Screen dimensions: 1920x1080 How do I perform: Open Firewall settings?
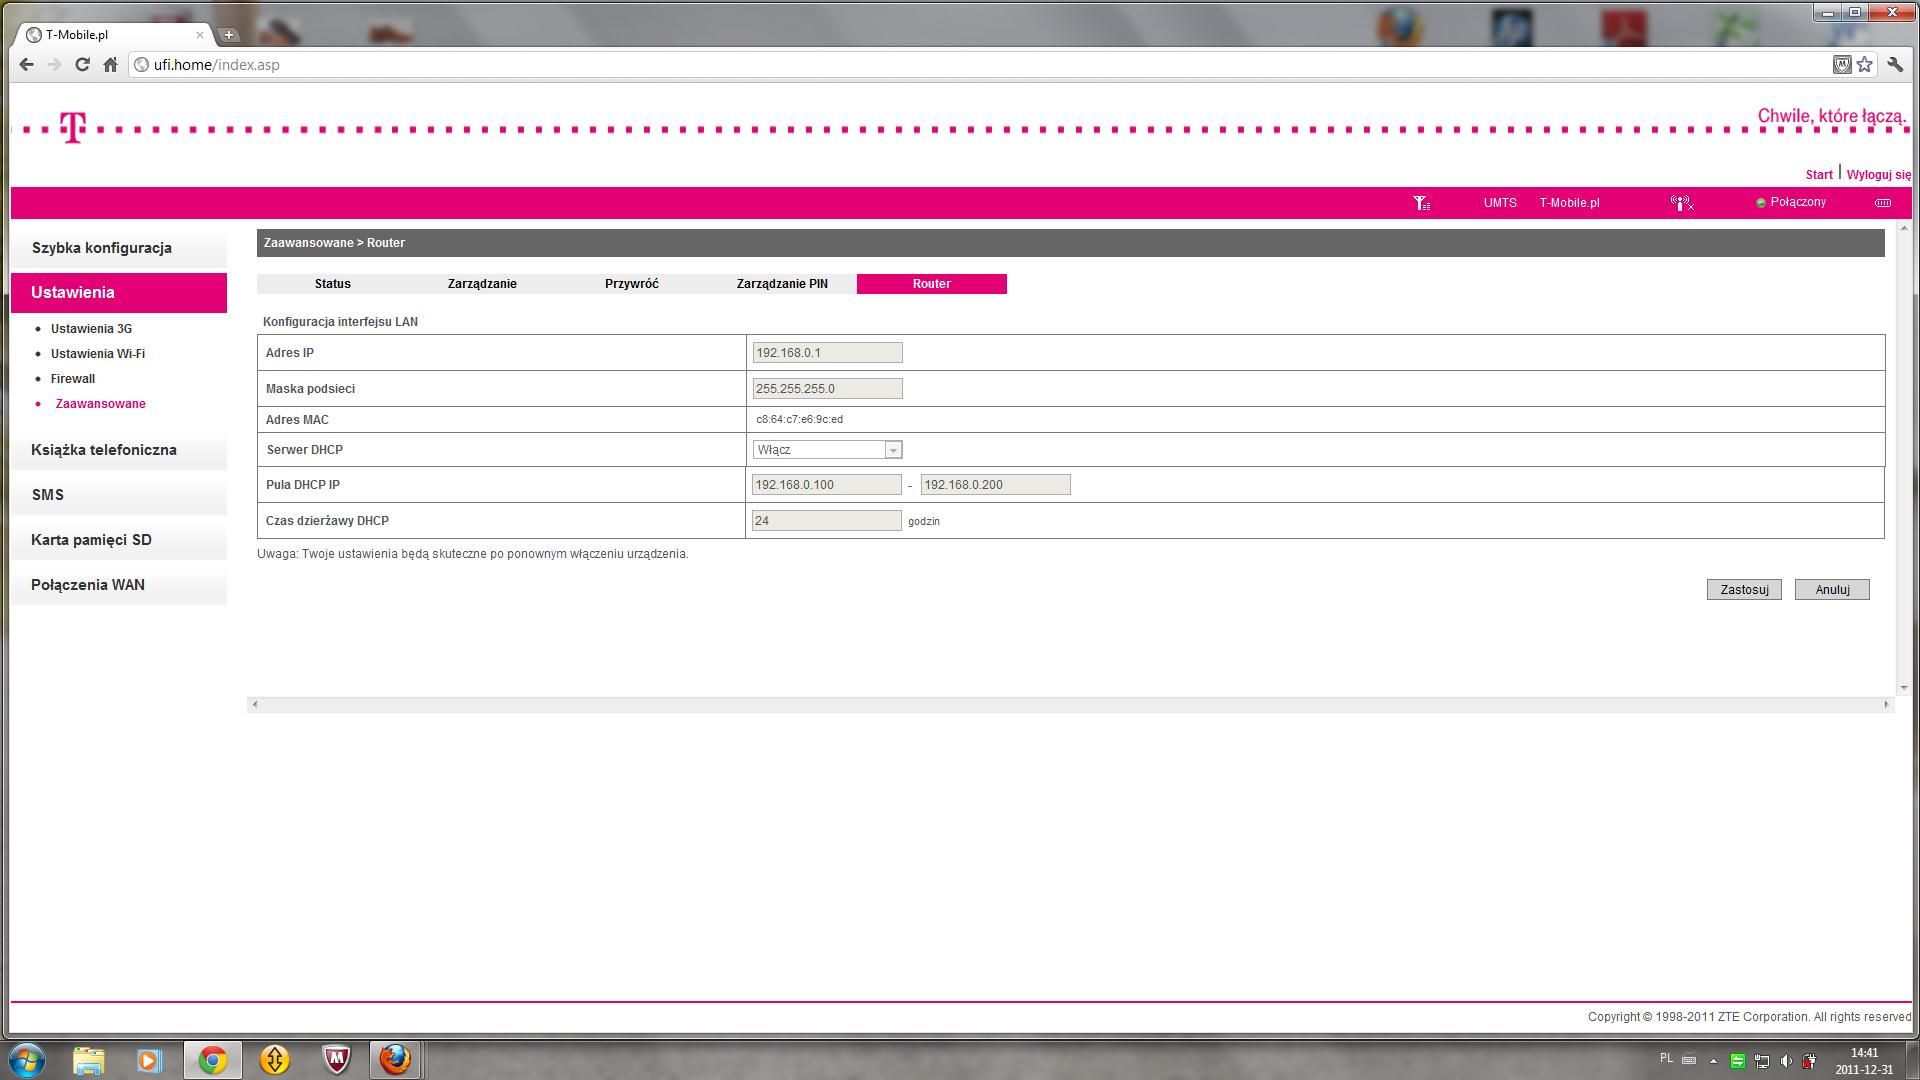73,379
